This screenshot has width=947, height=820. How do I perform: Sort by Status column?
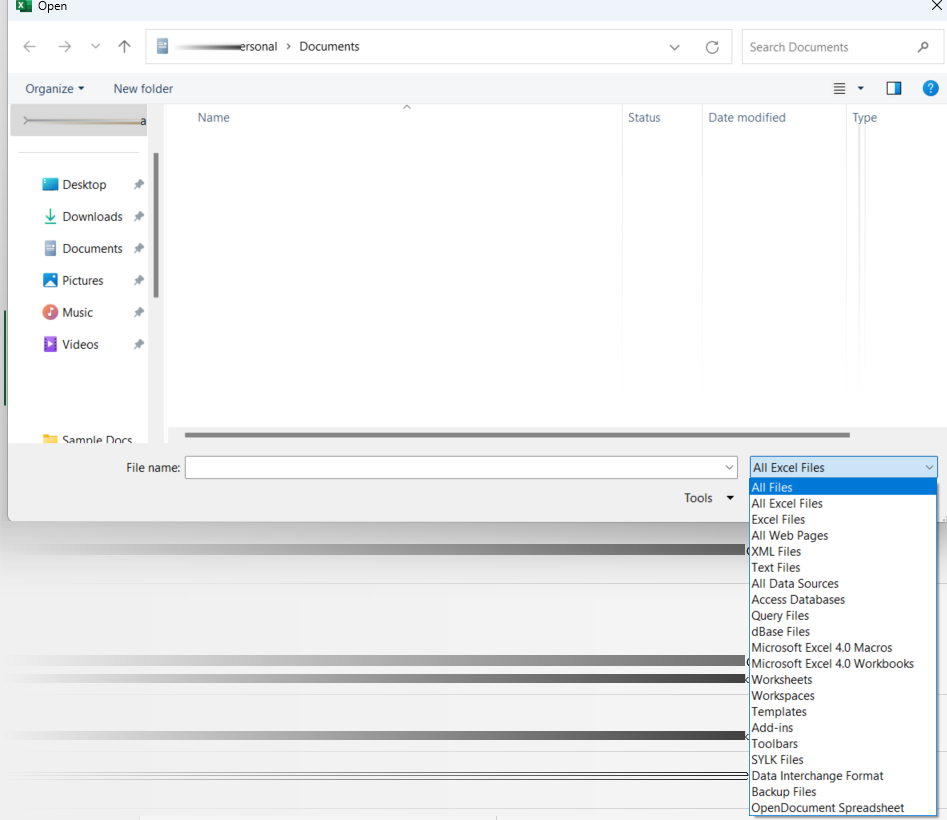point(644,118)
